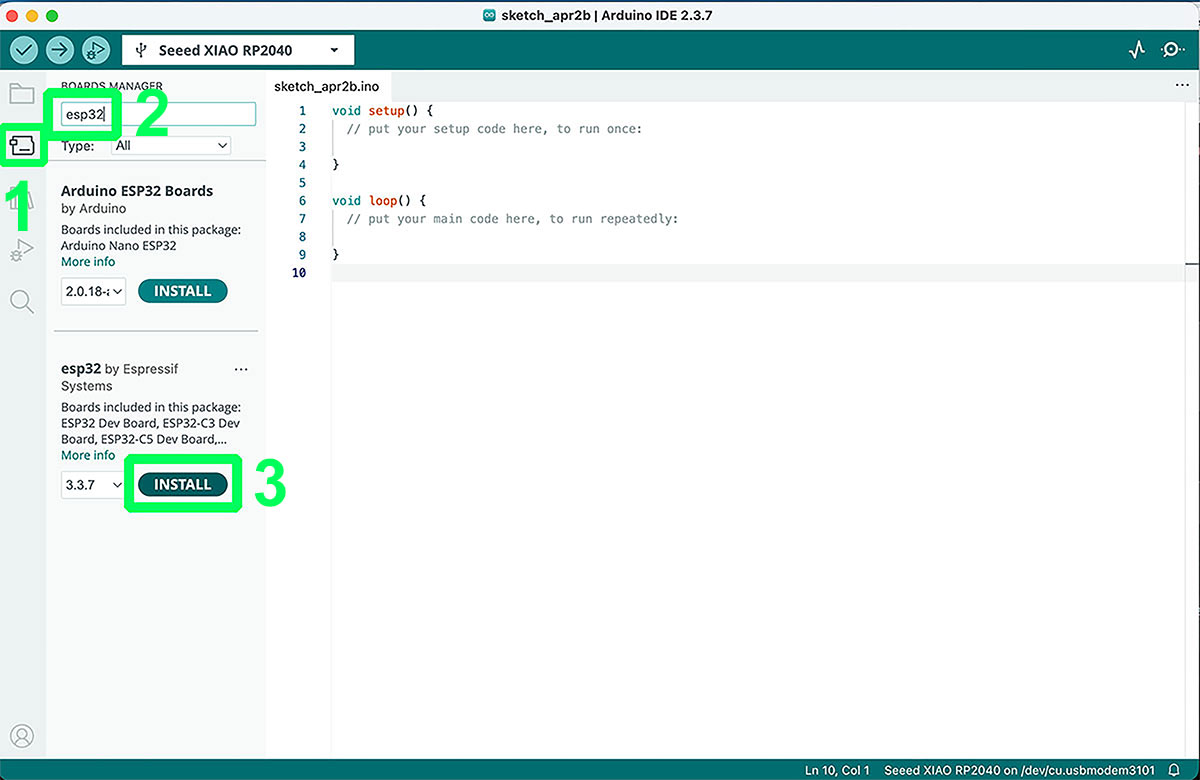Open the Debug sidebar panel
The height and width of the screenshot is (780, 1200).
click(x=22, y=250)
